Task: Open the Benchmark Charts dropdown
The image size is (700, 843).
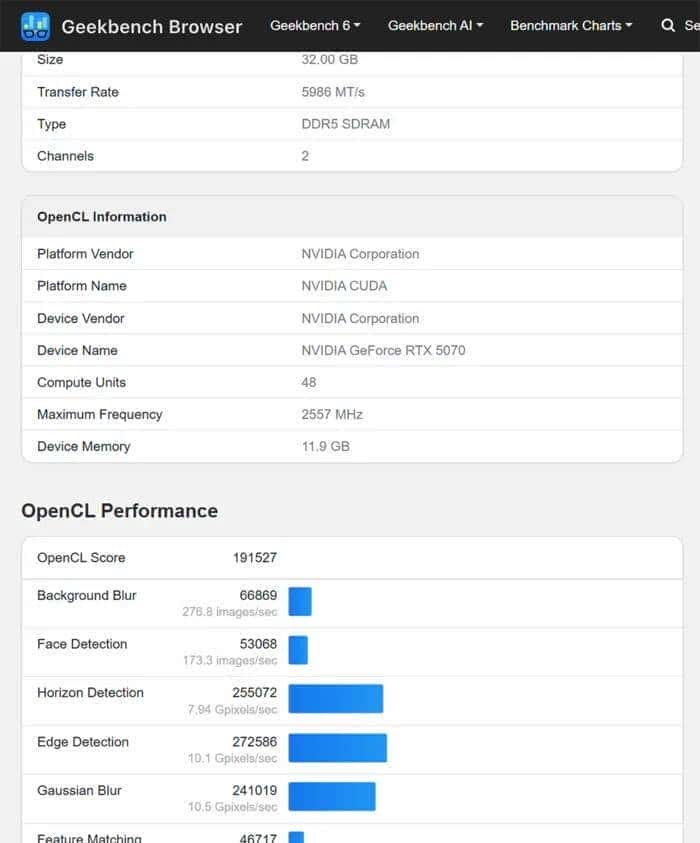Action: (571, 26)
